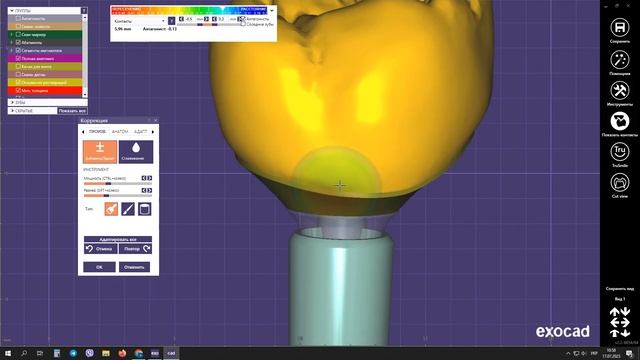Screen dimensions: 640x360
Task: Open Firefox from the taskbar
Action: pos(122,353)
